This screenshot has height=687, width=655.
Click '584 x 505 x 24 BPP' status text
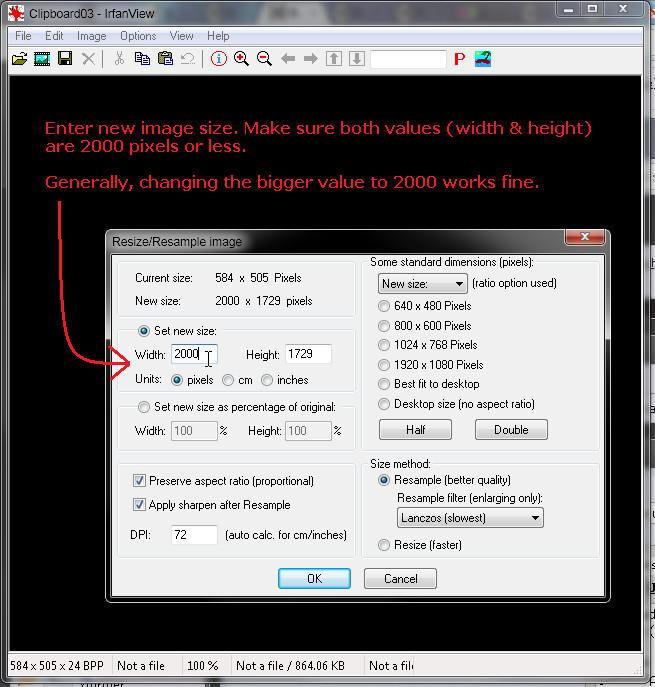coord(57,666)
